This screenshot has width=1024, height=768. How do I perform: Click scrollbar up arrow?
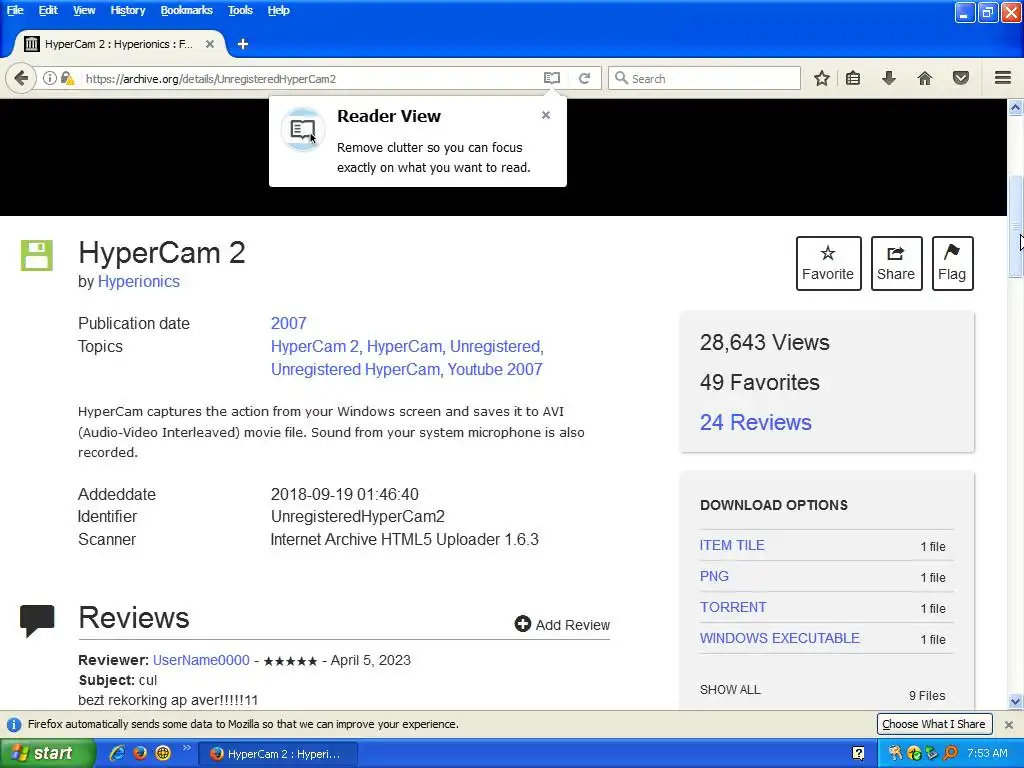(x=1016, y=107)
